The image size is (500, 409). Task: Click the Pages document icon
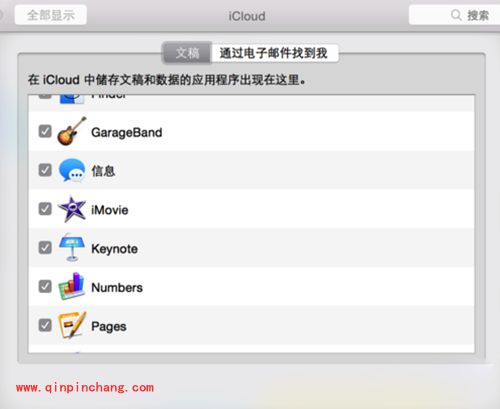click(x=72, y=325)
